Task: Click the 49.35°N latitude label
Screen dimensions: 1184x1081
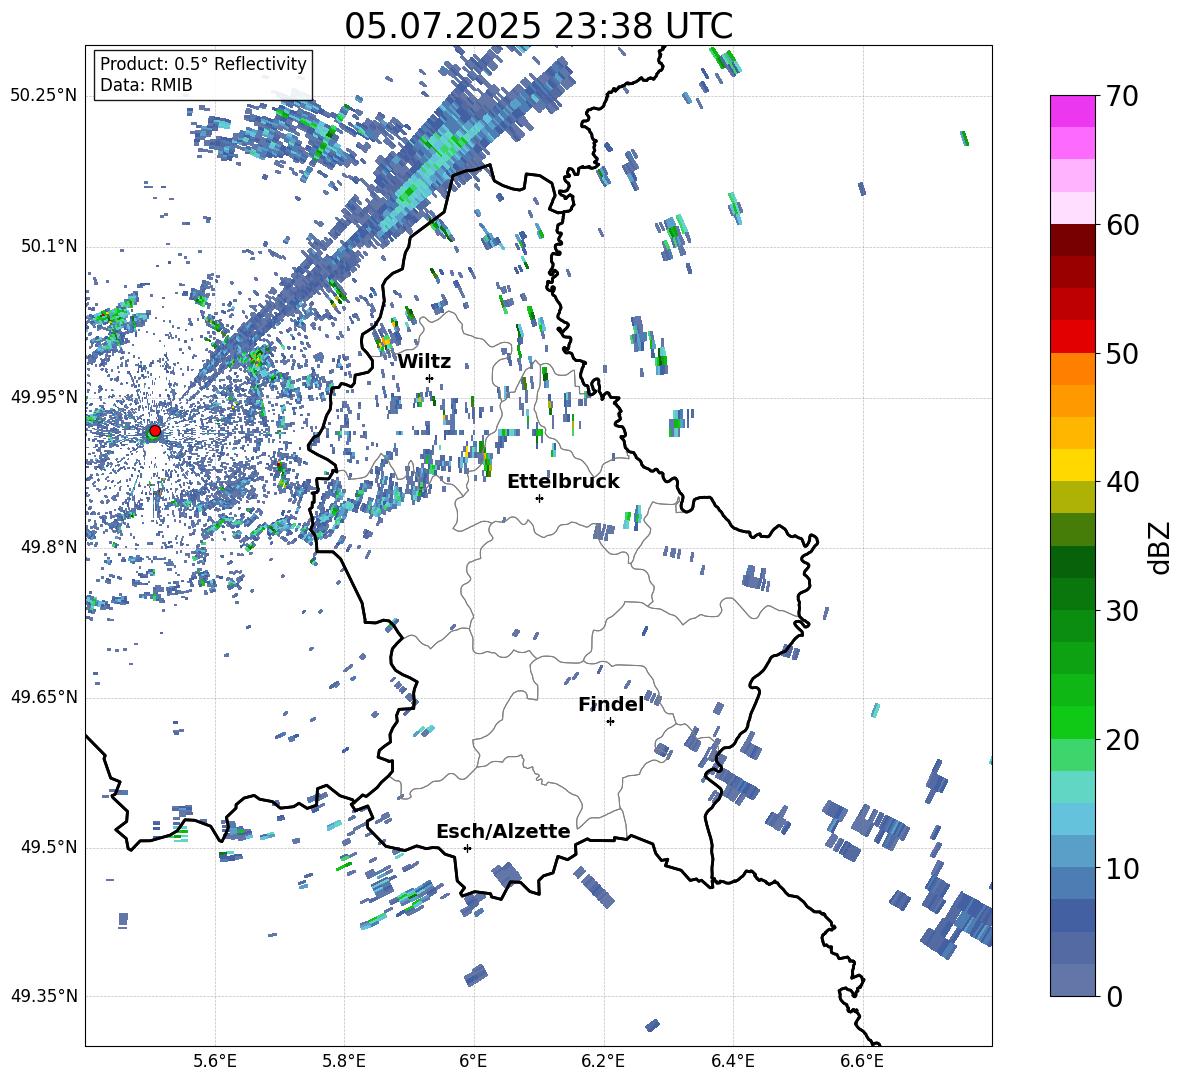Action: pos(44,996)
